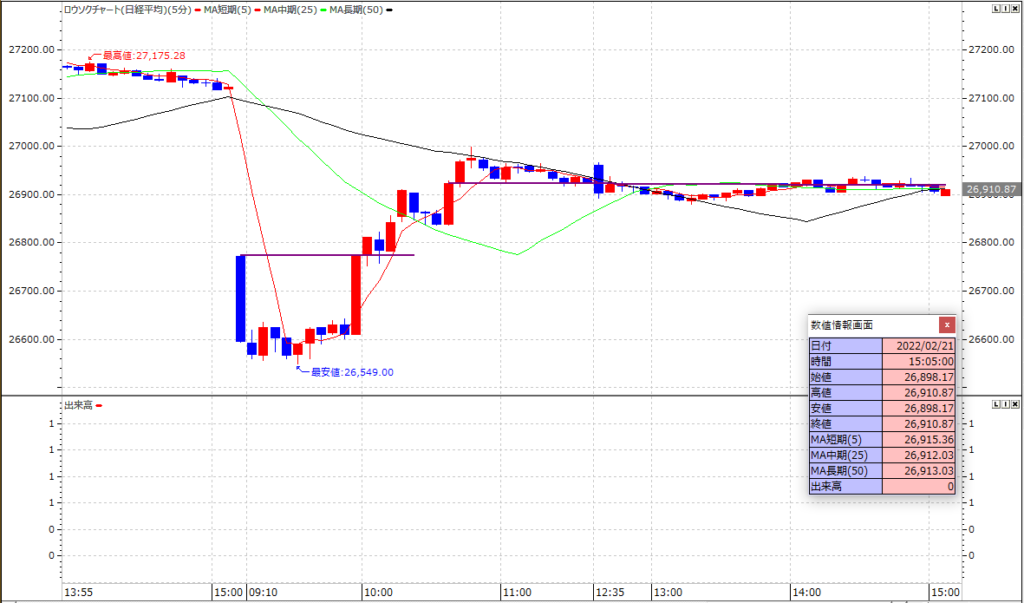Click the large blue gap-down candle at 09:10

pyautogui.click(x=240, y=299)
